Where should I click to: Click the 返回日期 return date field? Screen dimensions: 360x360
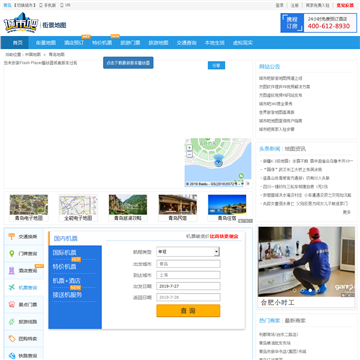pos(188,297)
